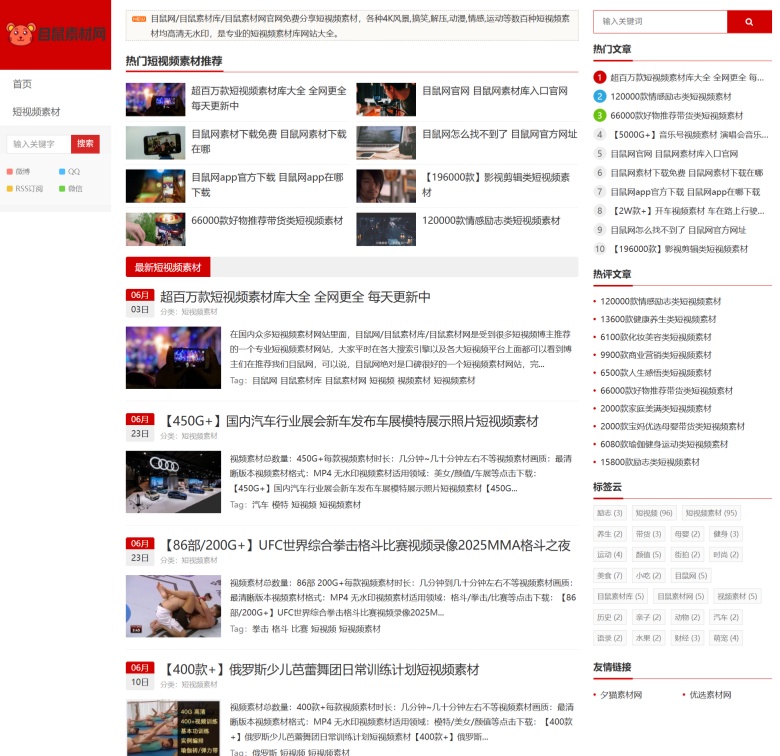Open hot article 7 目鼠网app官方下载
Viewport: 780px width, 756px height.
click(x=685, y=192)
